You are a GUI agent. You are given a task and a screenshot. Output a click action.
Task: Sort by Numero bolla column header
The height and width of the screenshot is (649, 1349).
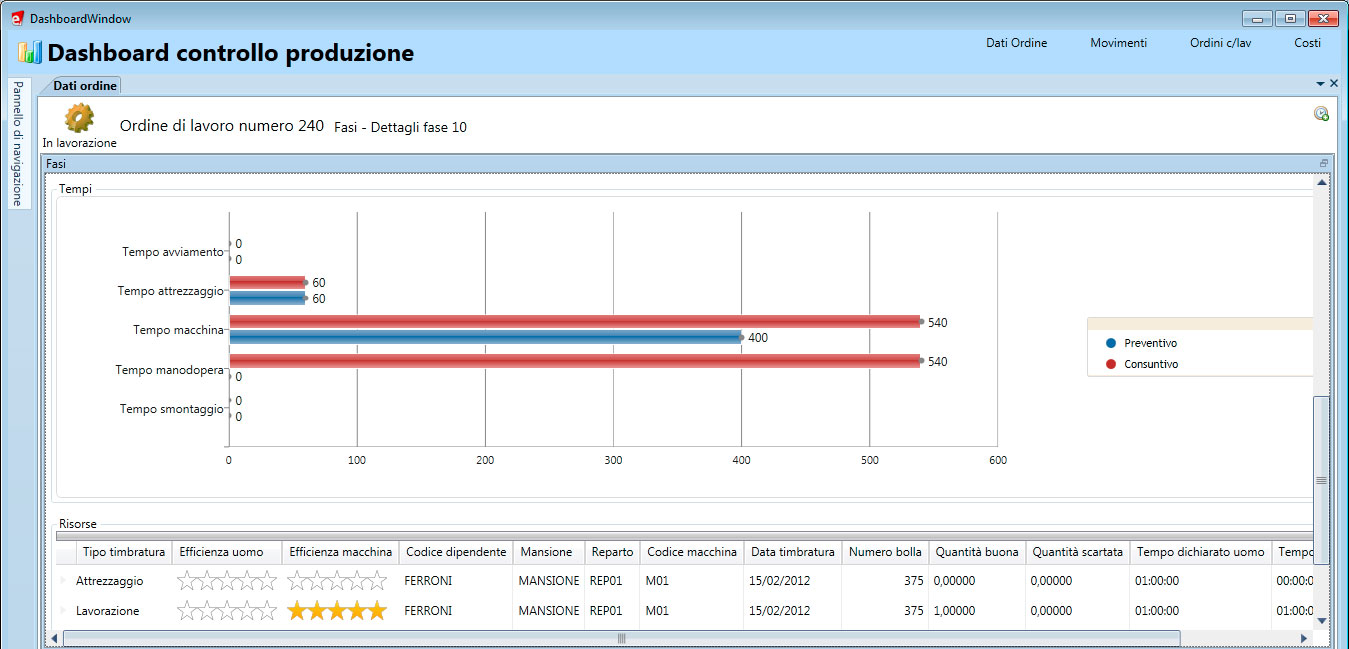click(x=884, y=552)
